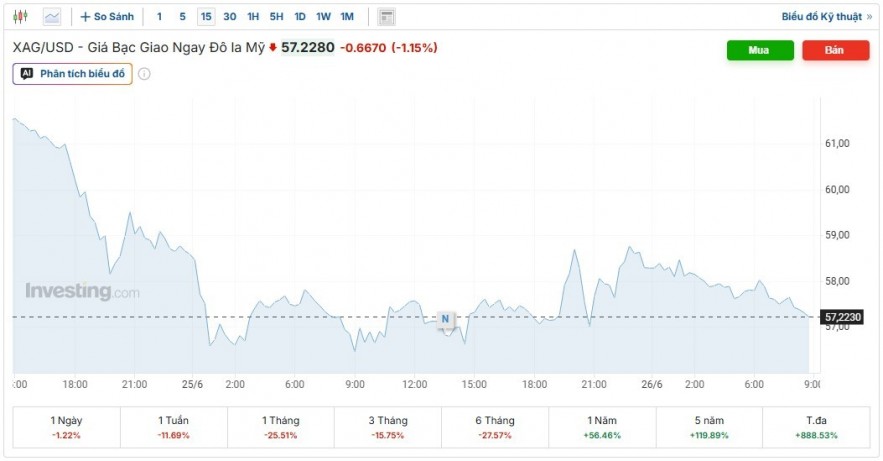Click the green Mua button
This screenshot has width=883, height=461.
tap(760, 50)
